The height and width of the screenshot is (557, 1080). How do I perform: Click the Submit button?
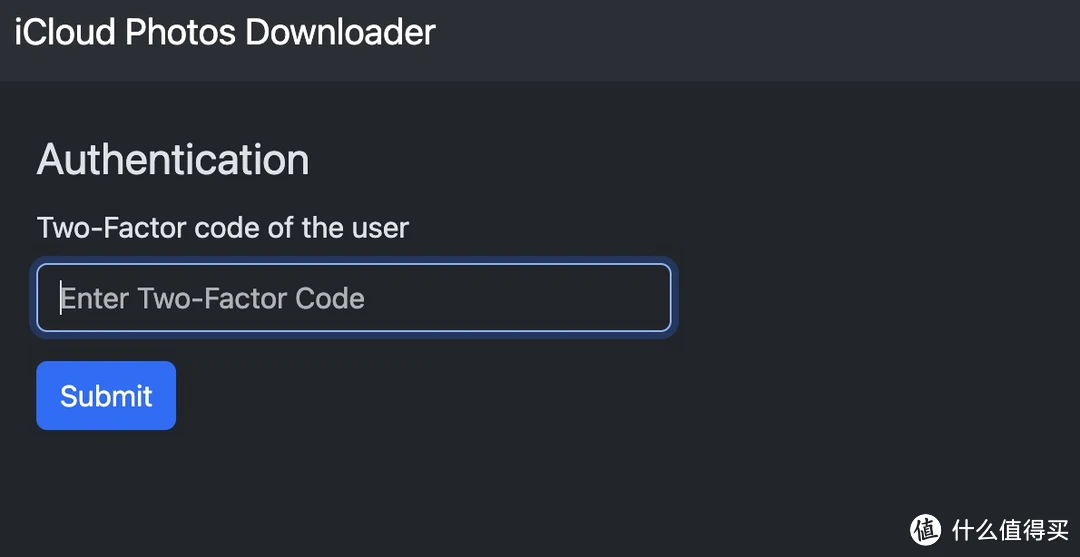pos(106,395)
